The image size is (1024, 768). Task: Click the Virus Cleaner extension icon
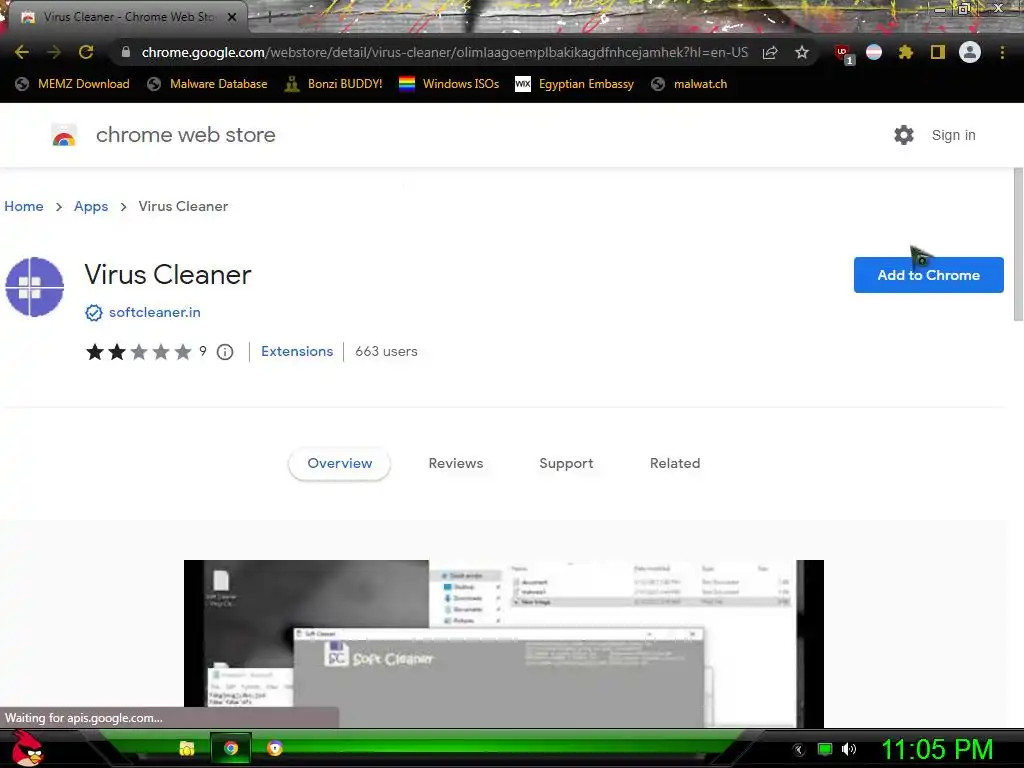[35, 287]
